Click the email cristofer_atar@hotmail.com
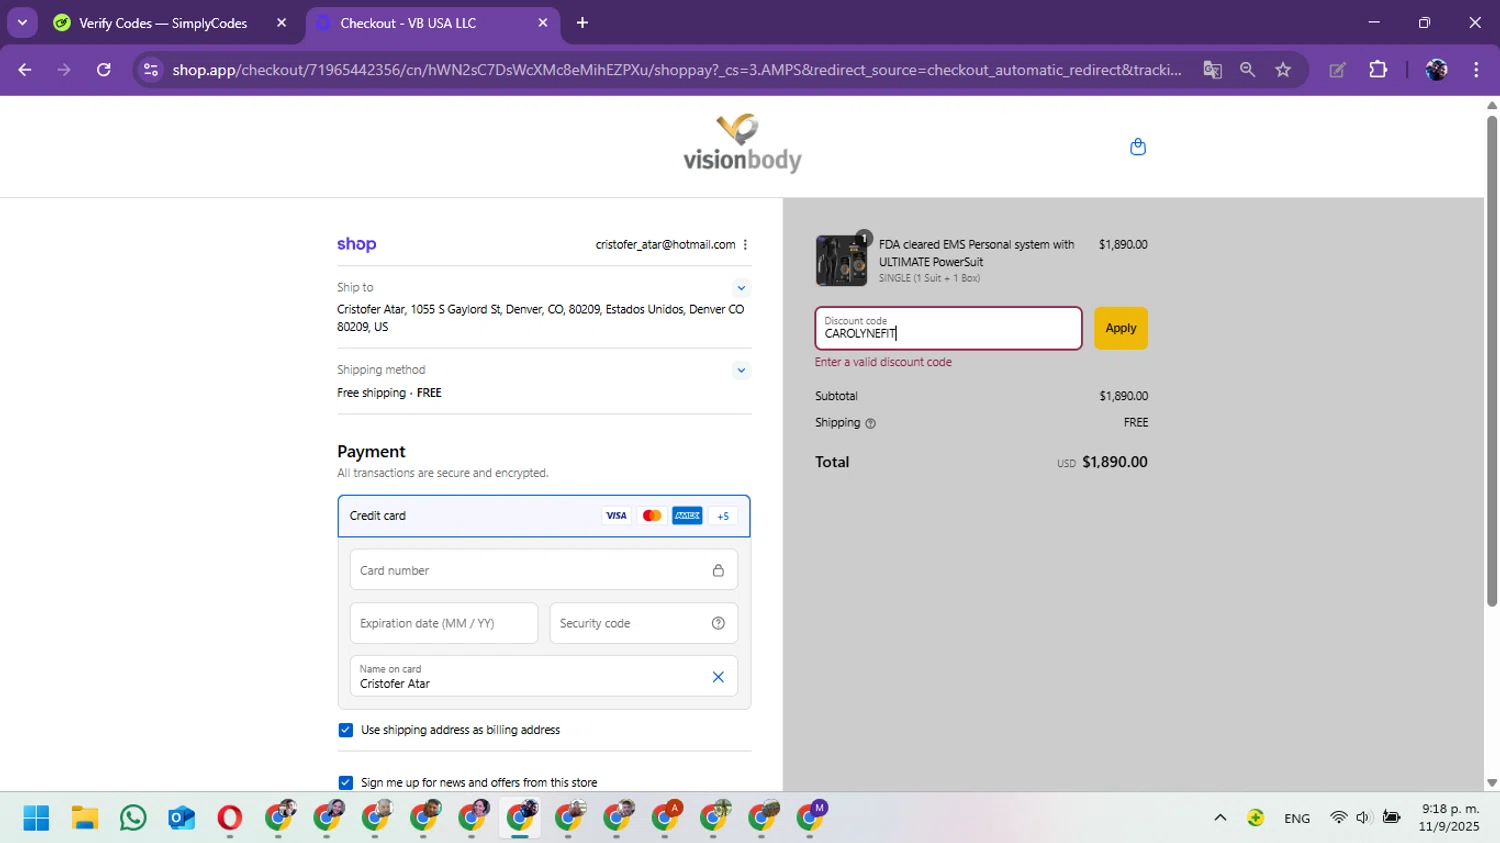This screenshot has height=843, width=1500. pos(665,245)
